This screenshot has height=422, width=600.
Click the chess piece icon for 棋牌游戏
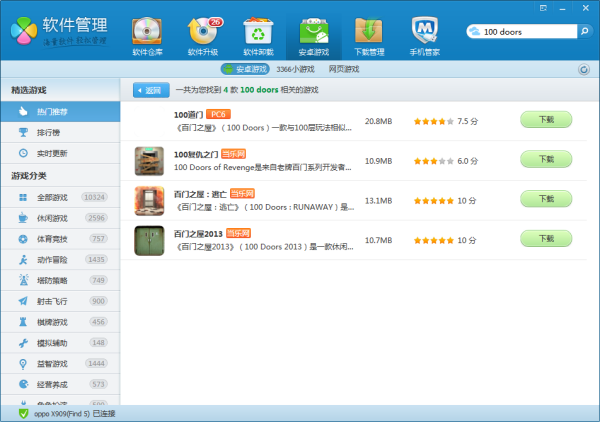23,322
